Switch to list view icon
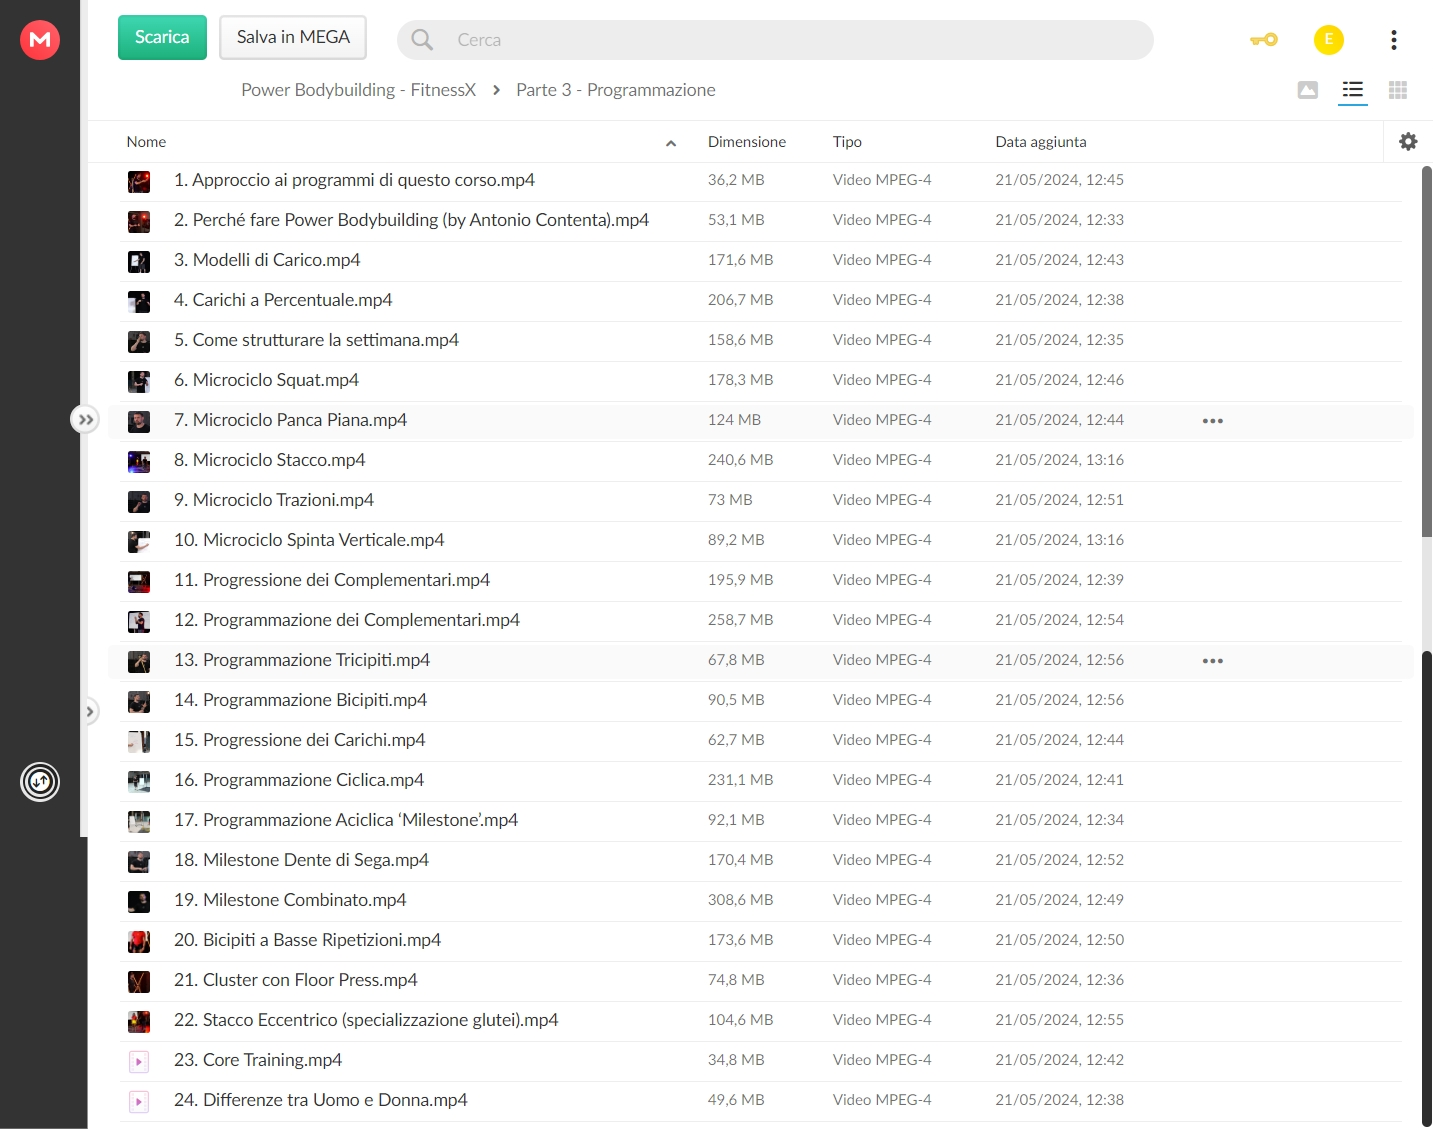Screen dimensions: 1433x1129 1353,90
